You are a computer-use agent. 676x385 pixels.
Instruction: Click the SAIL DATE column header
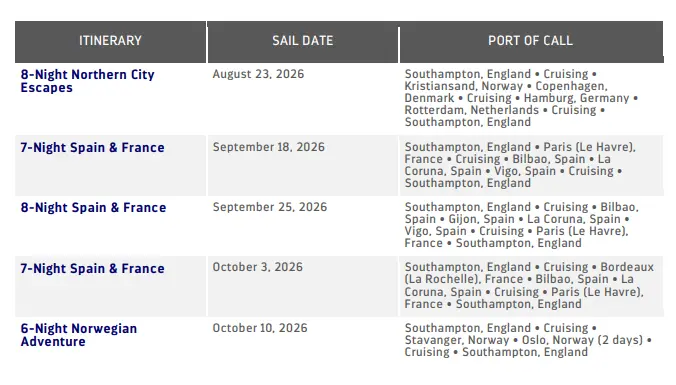(303, 41)
